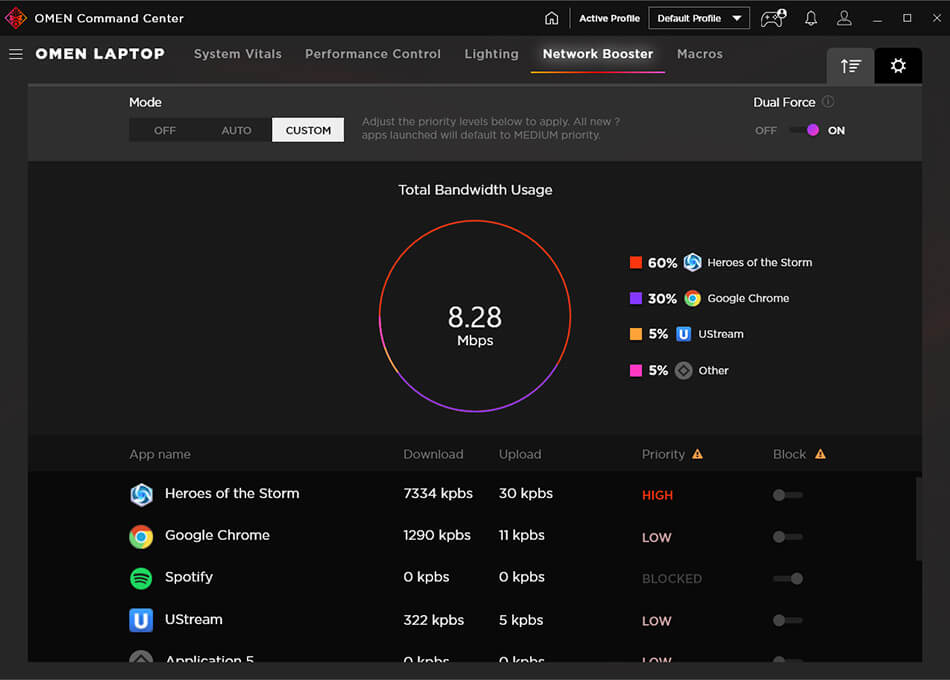Switch to Network Booster tab
This screenshot has height=680, width=950.
(598, 54)
